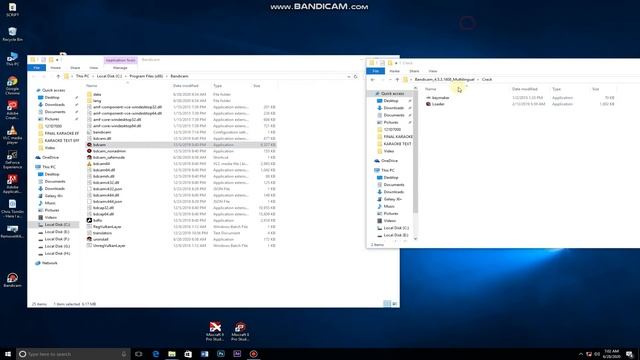Open the Share tab in Crack window
The width and height of the screenshot is (640, 360).
[x=414, y=71]
